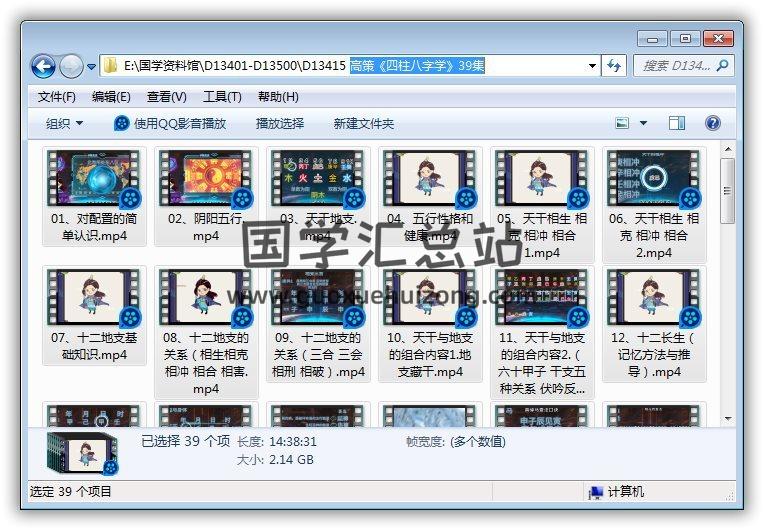Select the 02、阴阳五行.mp4 video thumbnail

pyautogui.click(x=206, y=180)
